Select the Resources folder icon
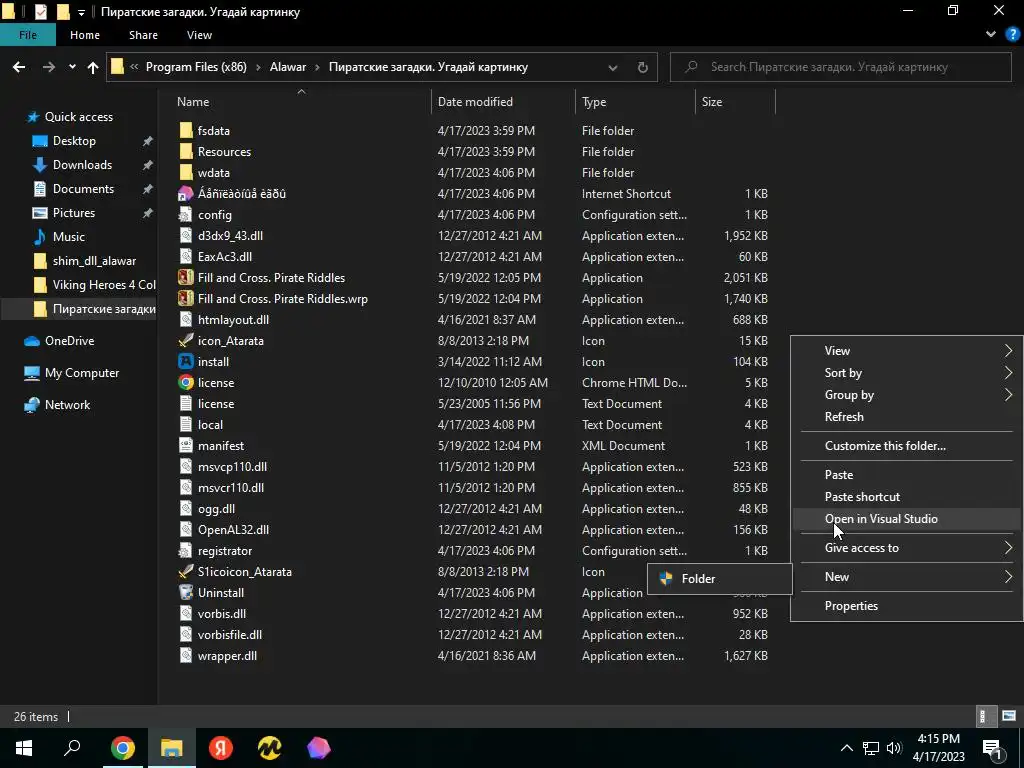1024x768 pixels. (x=186, y=152)
